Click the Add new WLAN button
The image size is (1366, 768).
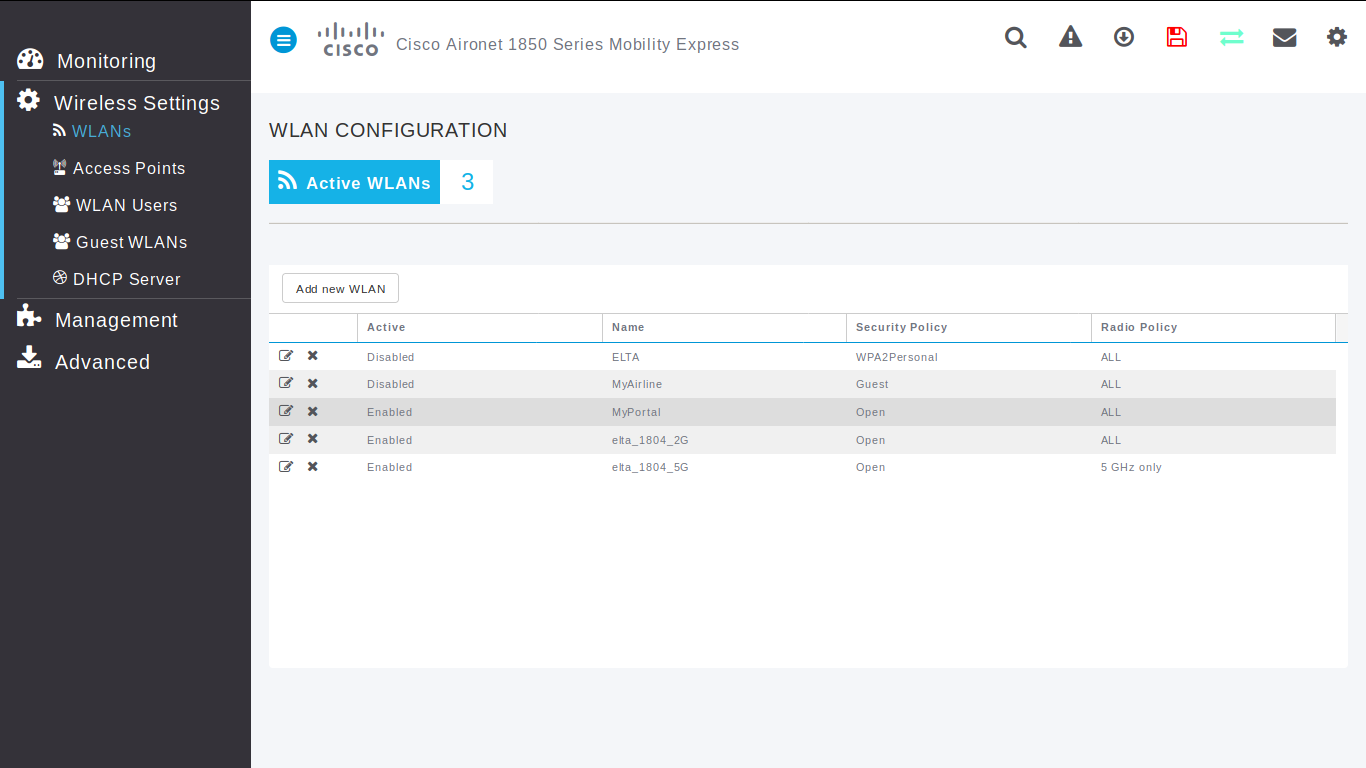click(340, 289)
